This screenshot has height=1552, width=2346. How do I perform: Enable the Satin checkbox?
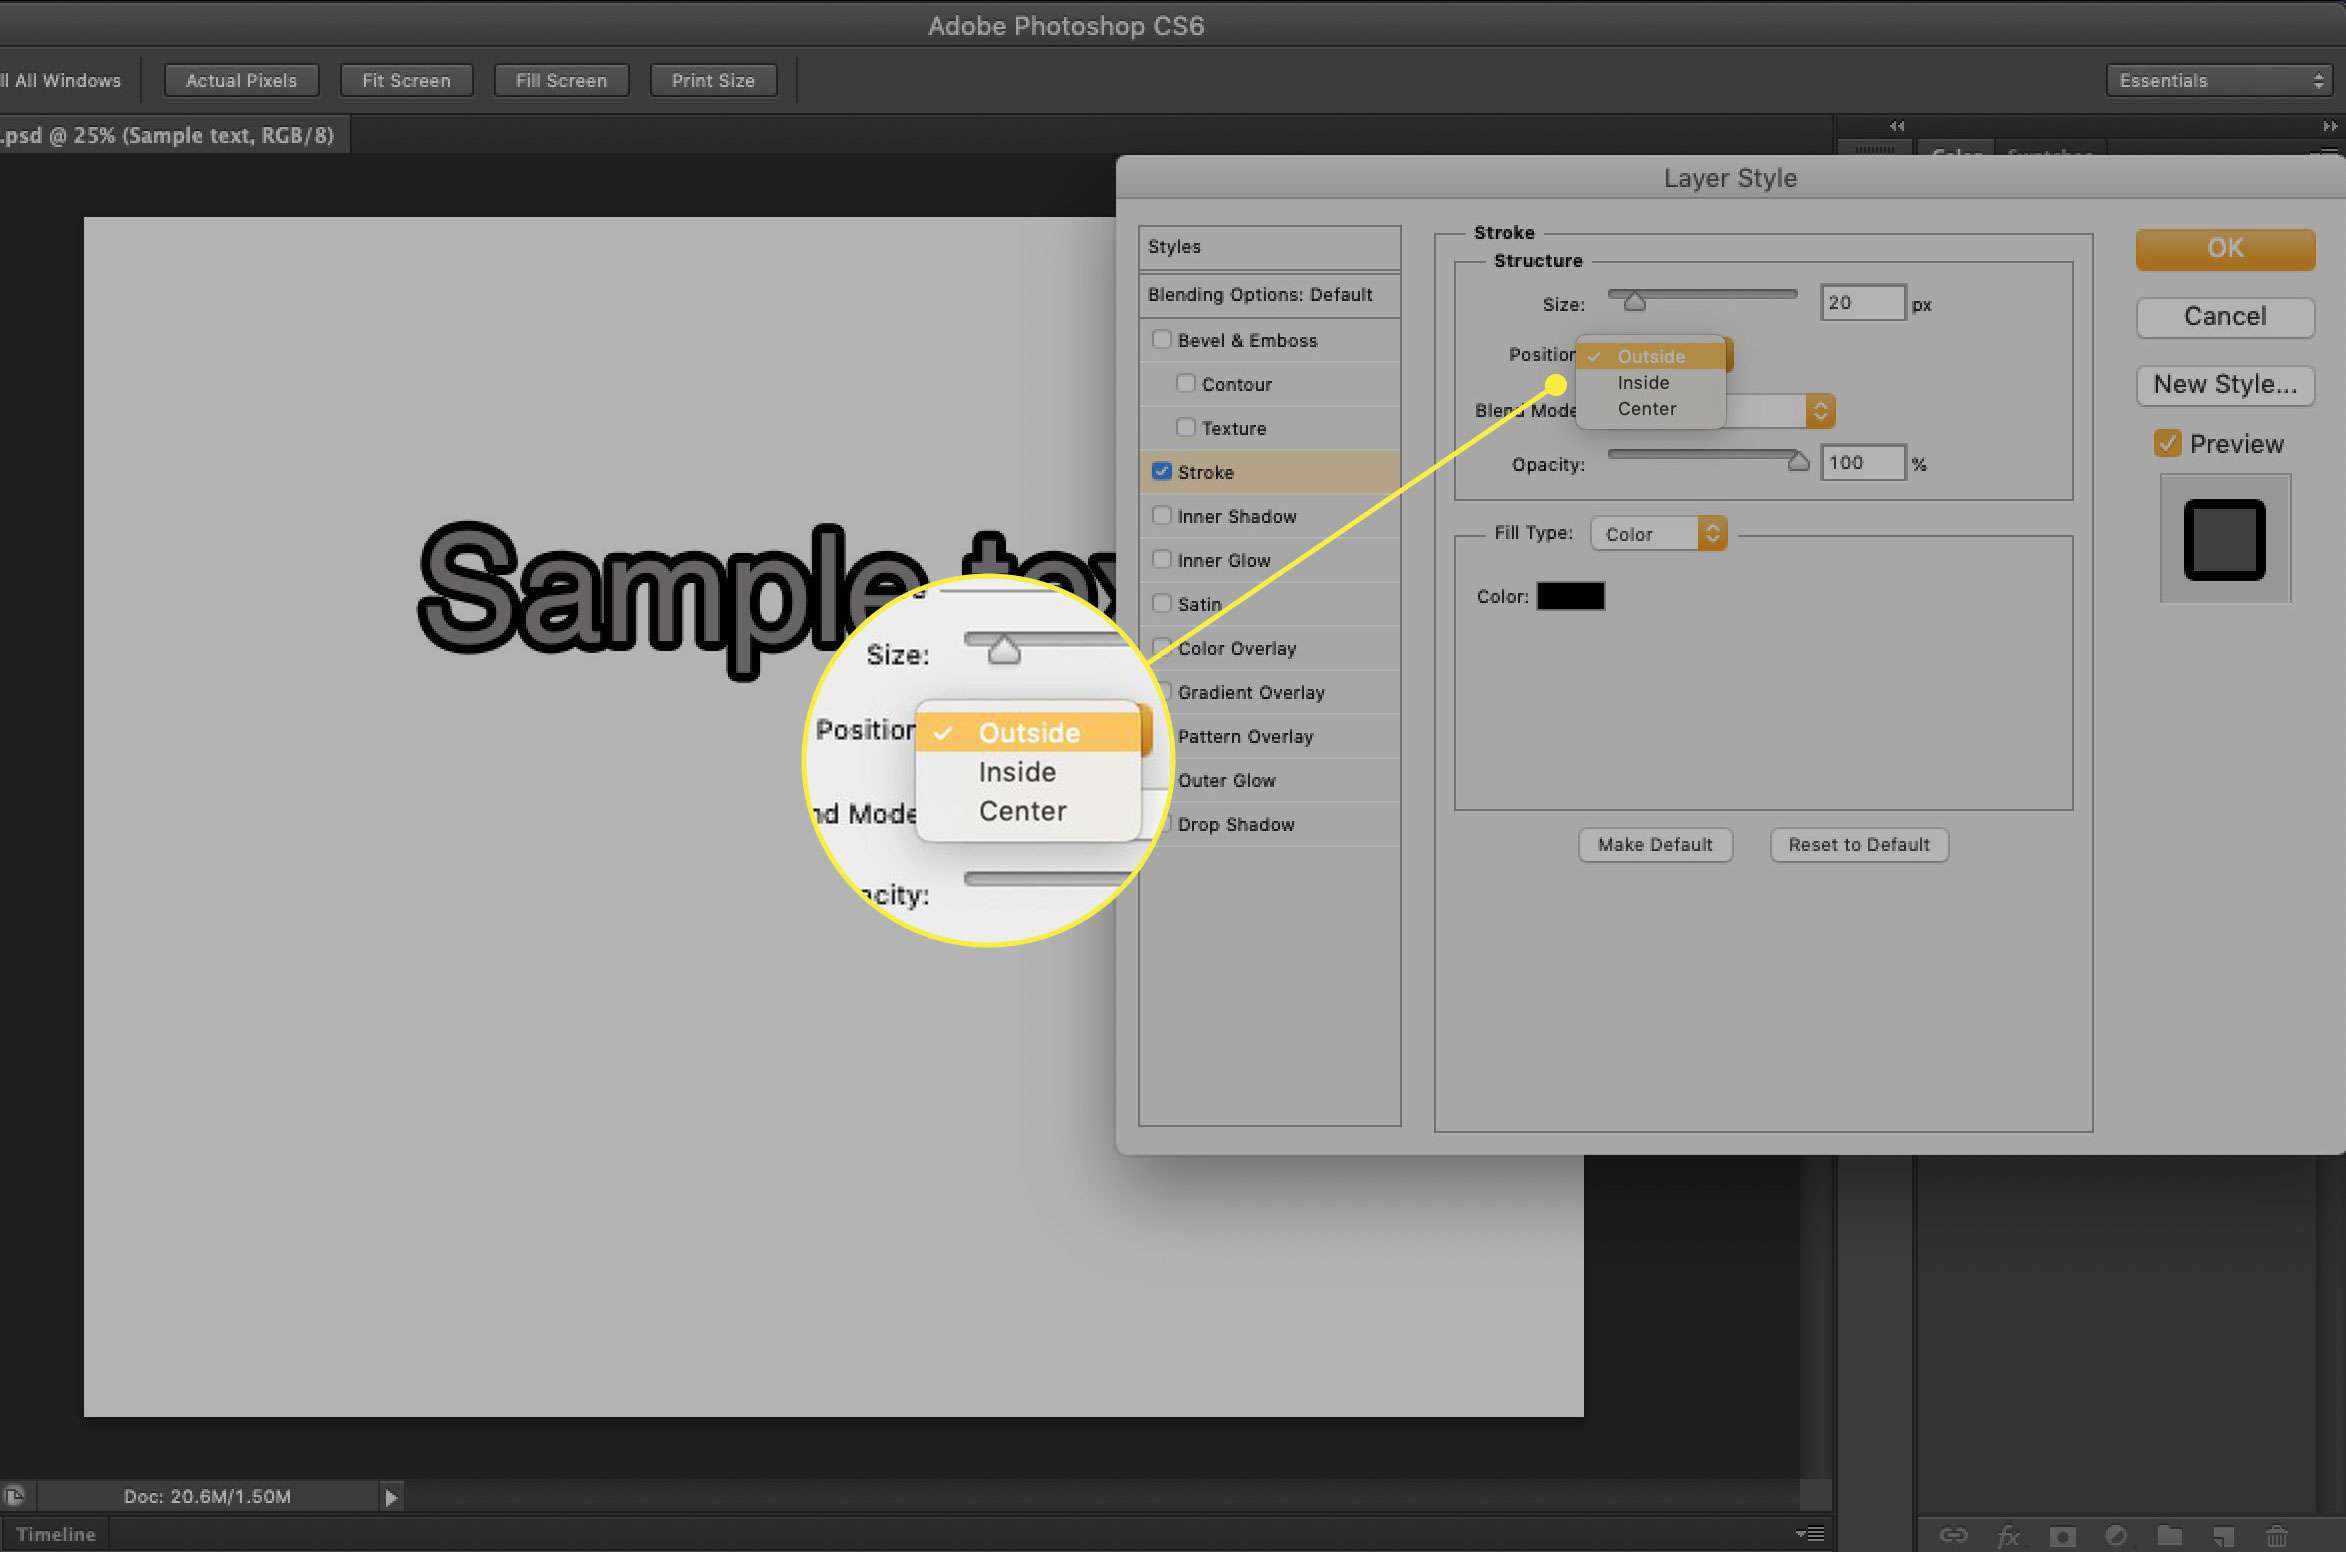point(1161,603)
